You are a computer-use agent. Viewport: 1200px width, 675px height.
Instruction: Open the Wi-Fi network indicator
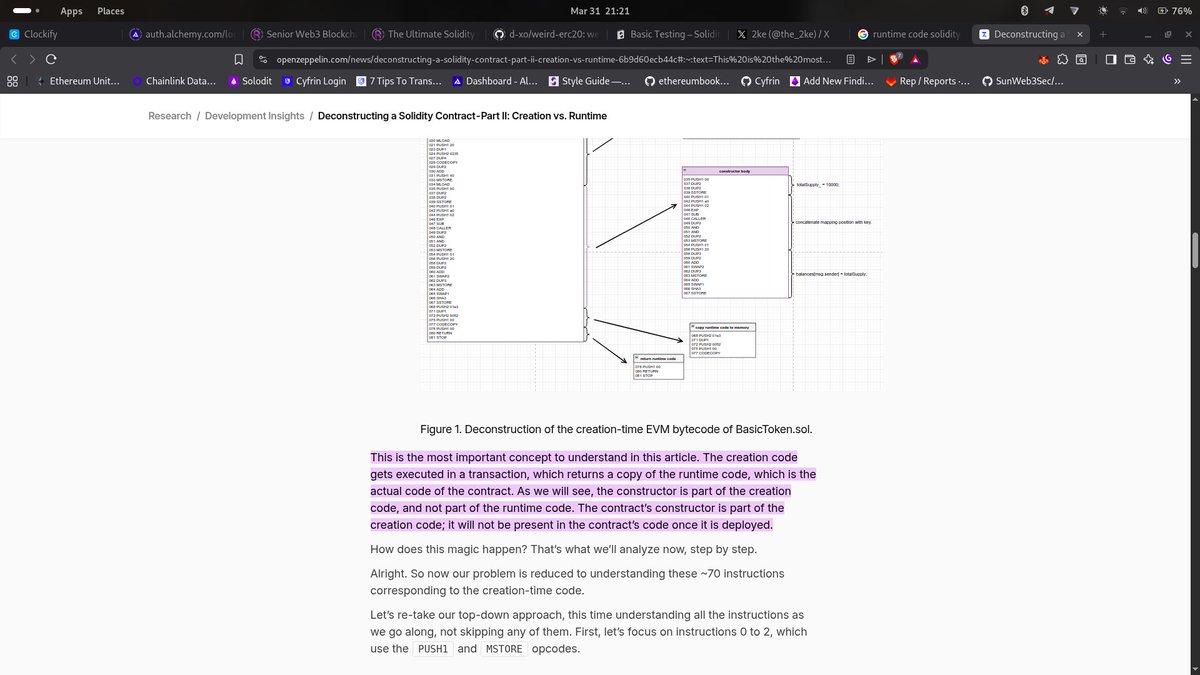1124,10
